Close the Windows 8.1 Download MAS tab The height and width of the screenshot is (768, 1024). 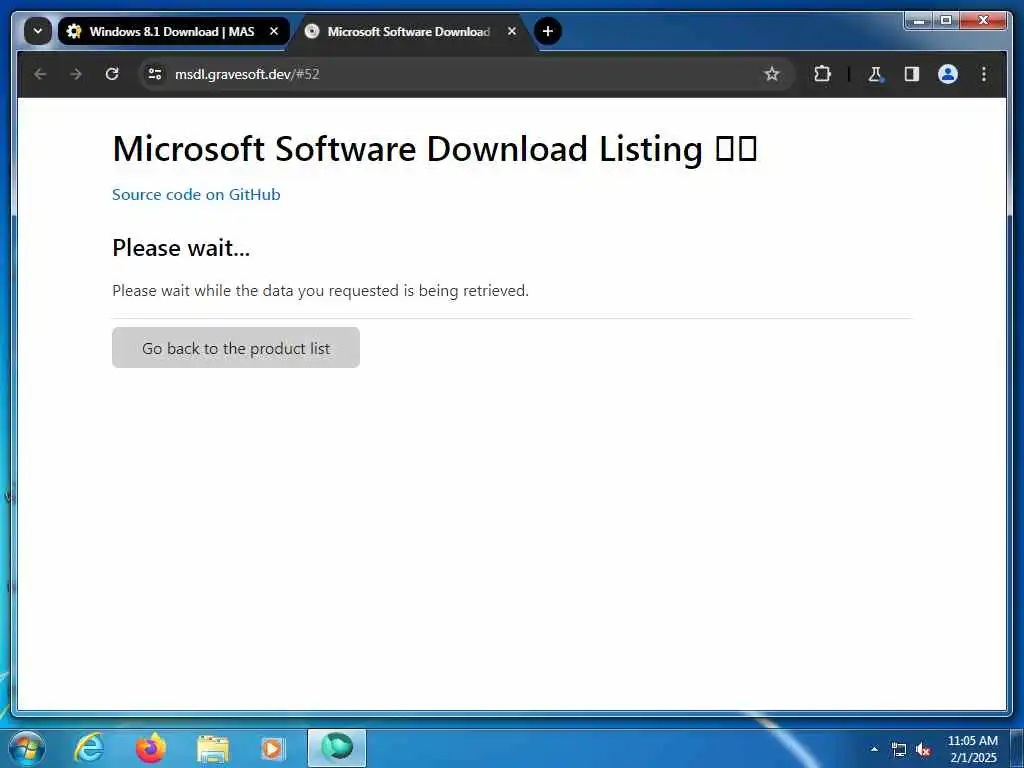coord(274,31)
